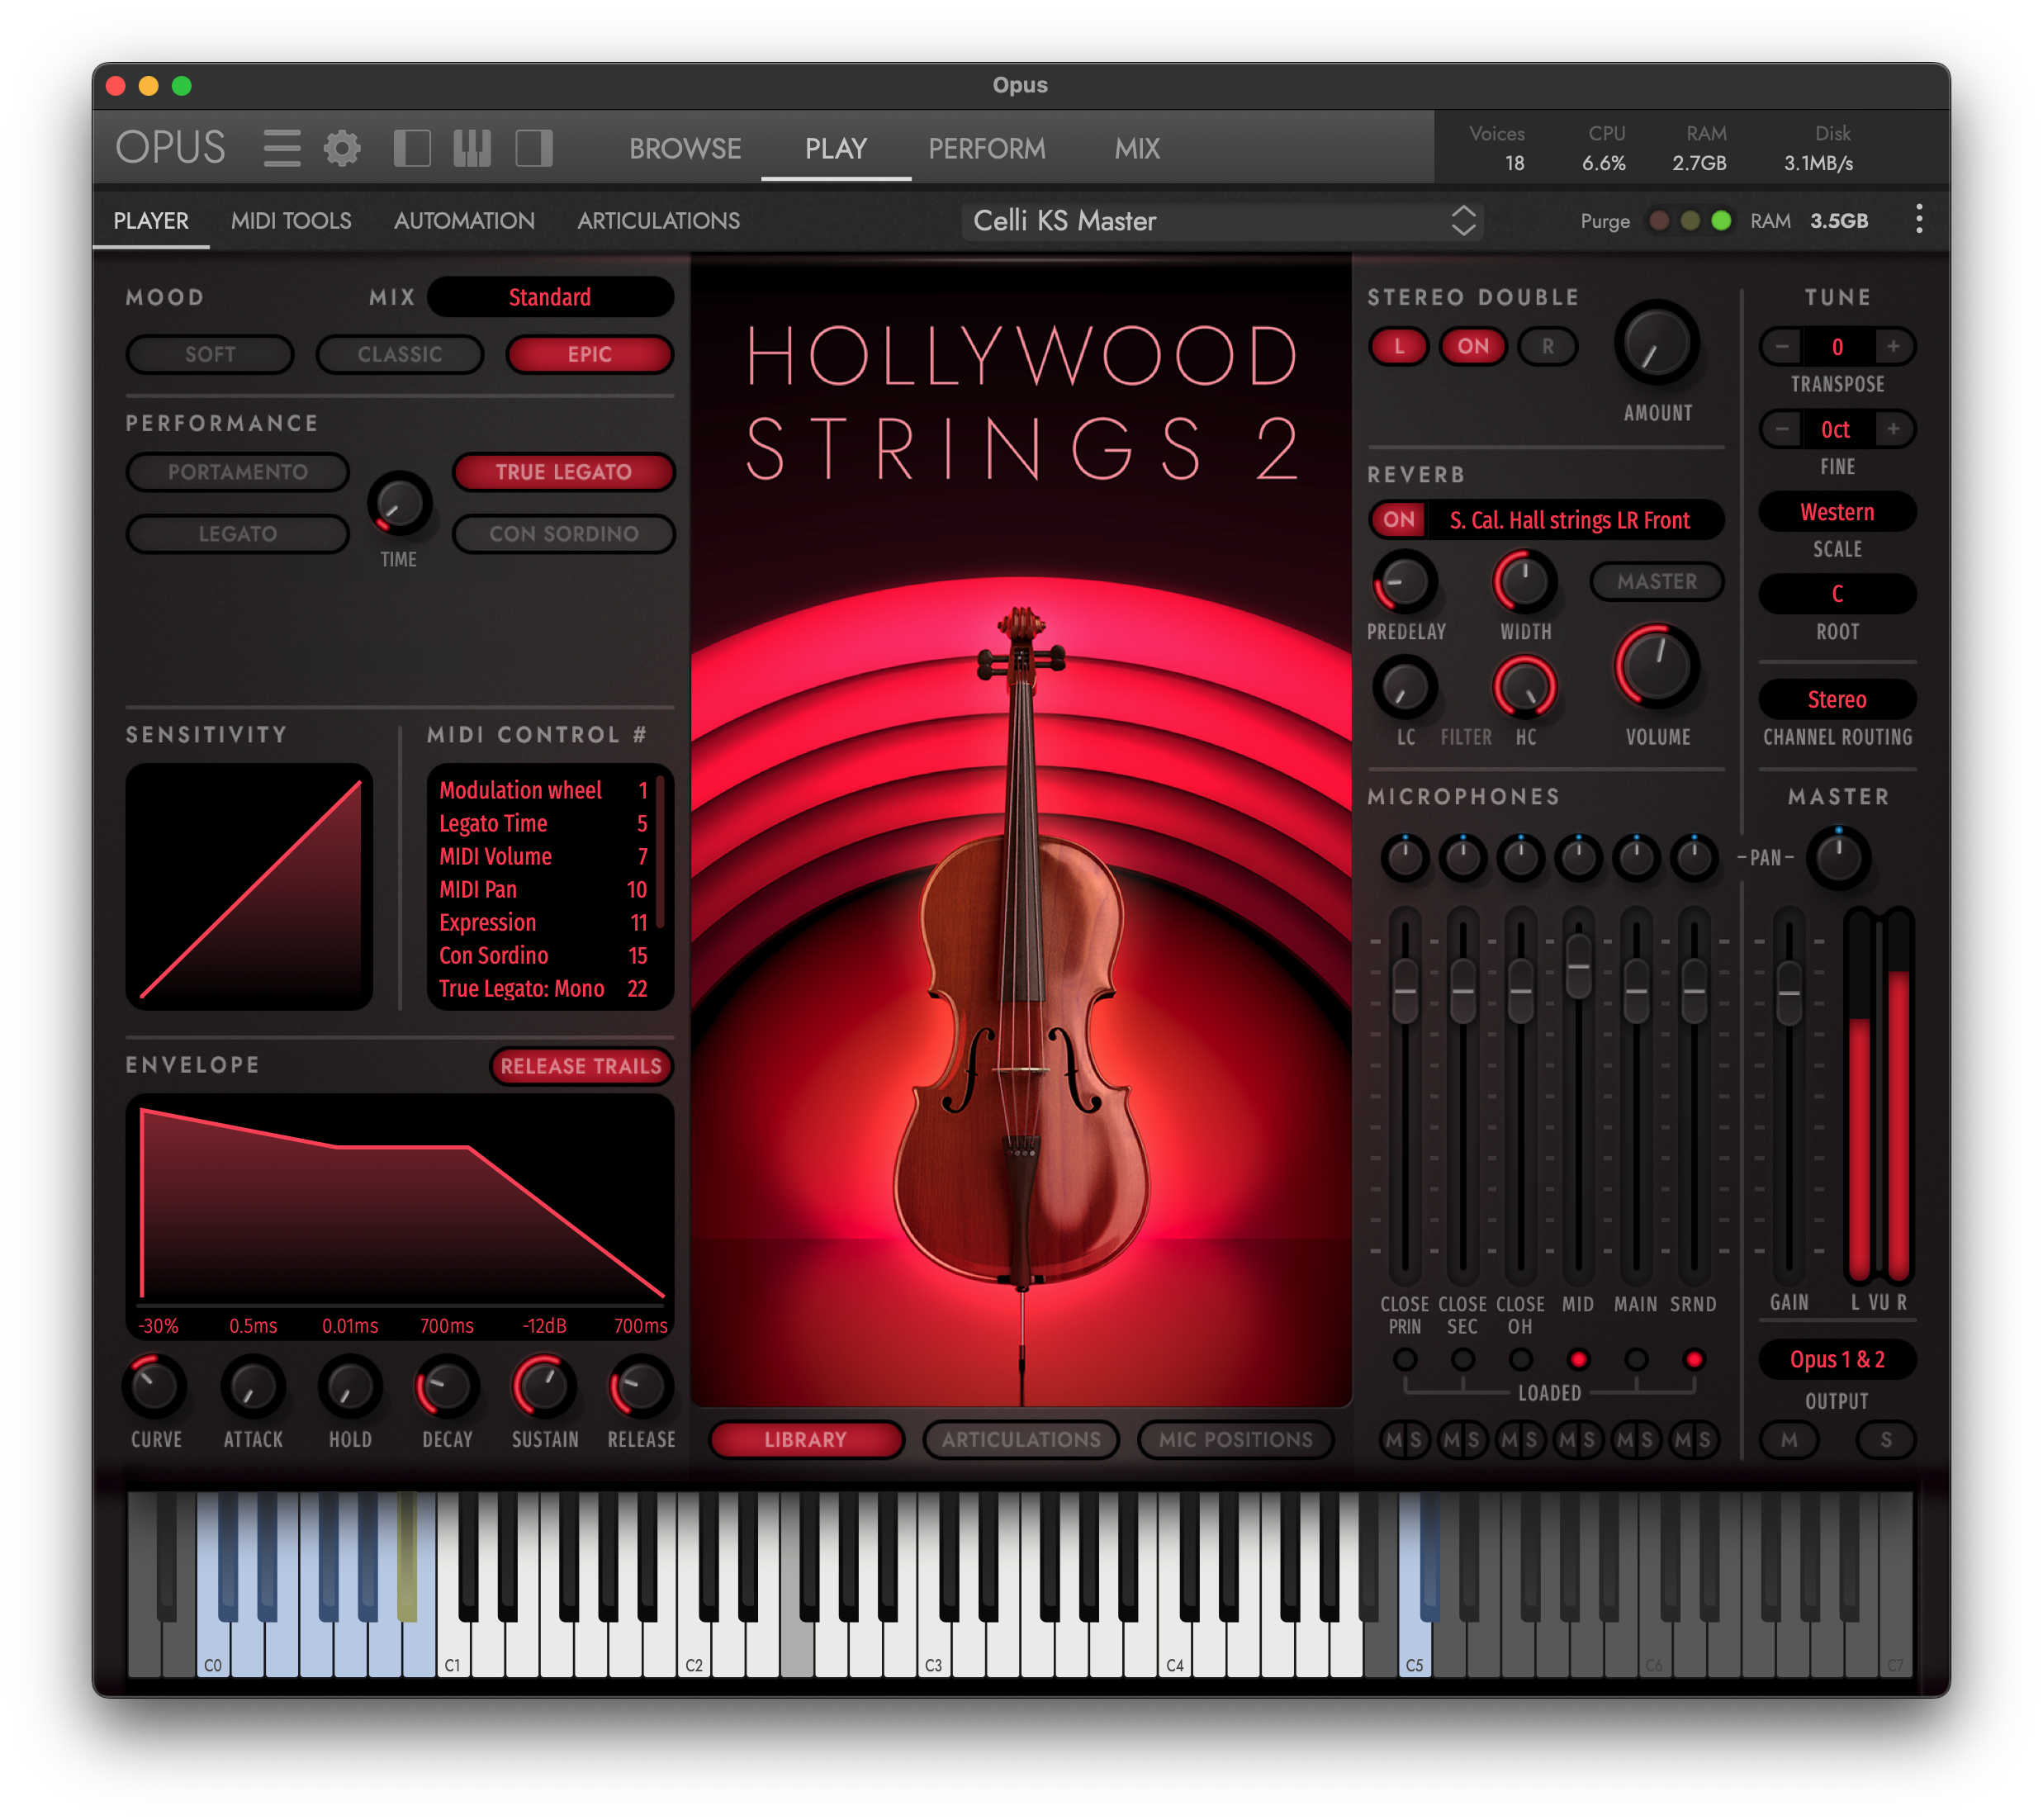Click the Close Prin microphone fader
The width and height of the screenshot is (2043, 1820).
(x=1404, y=991)
